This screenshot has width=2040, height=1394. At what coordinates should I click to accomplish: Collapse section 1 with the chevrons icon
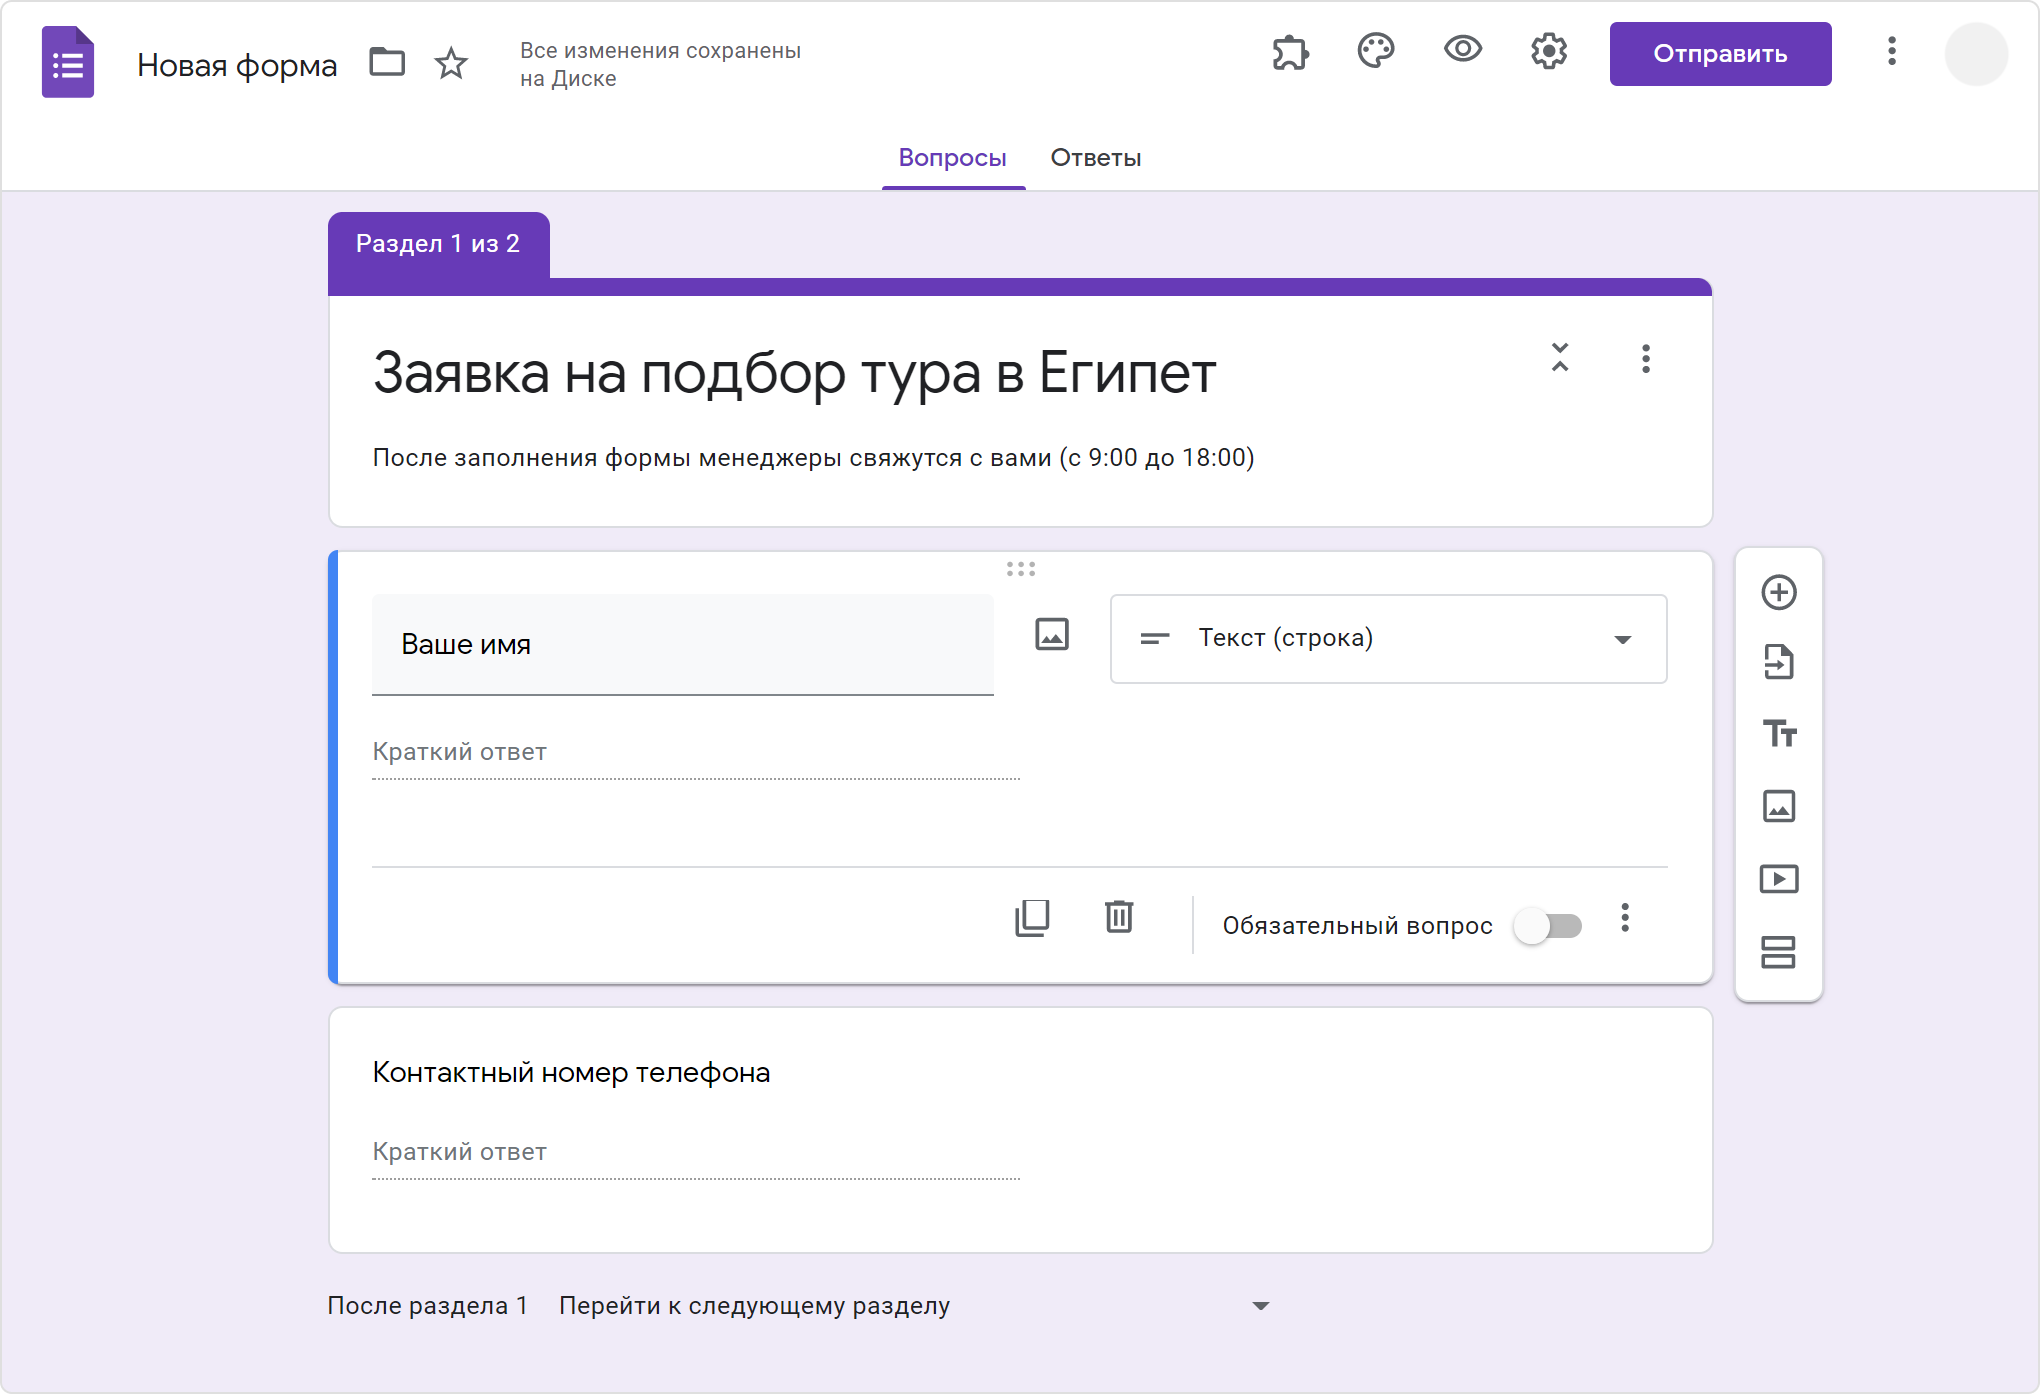coord(1560,357)
